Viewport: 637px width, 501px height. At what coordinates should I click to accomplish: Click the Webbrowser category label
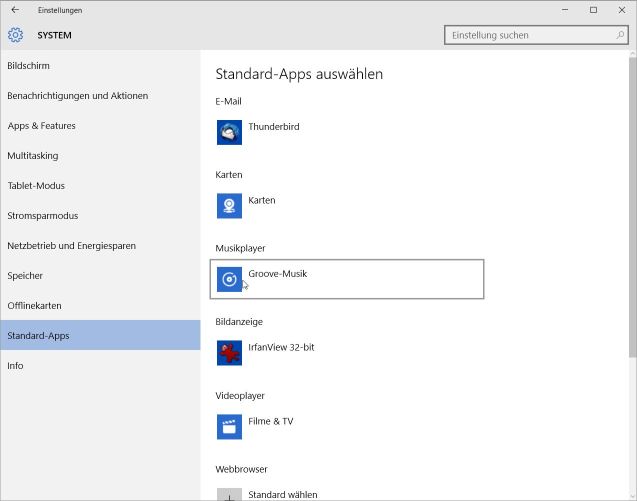[x=241, y=469]
